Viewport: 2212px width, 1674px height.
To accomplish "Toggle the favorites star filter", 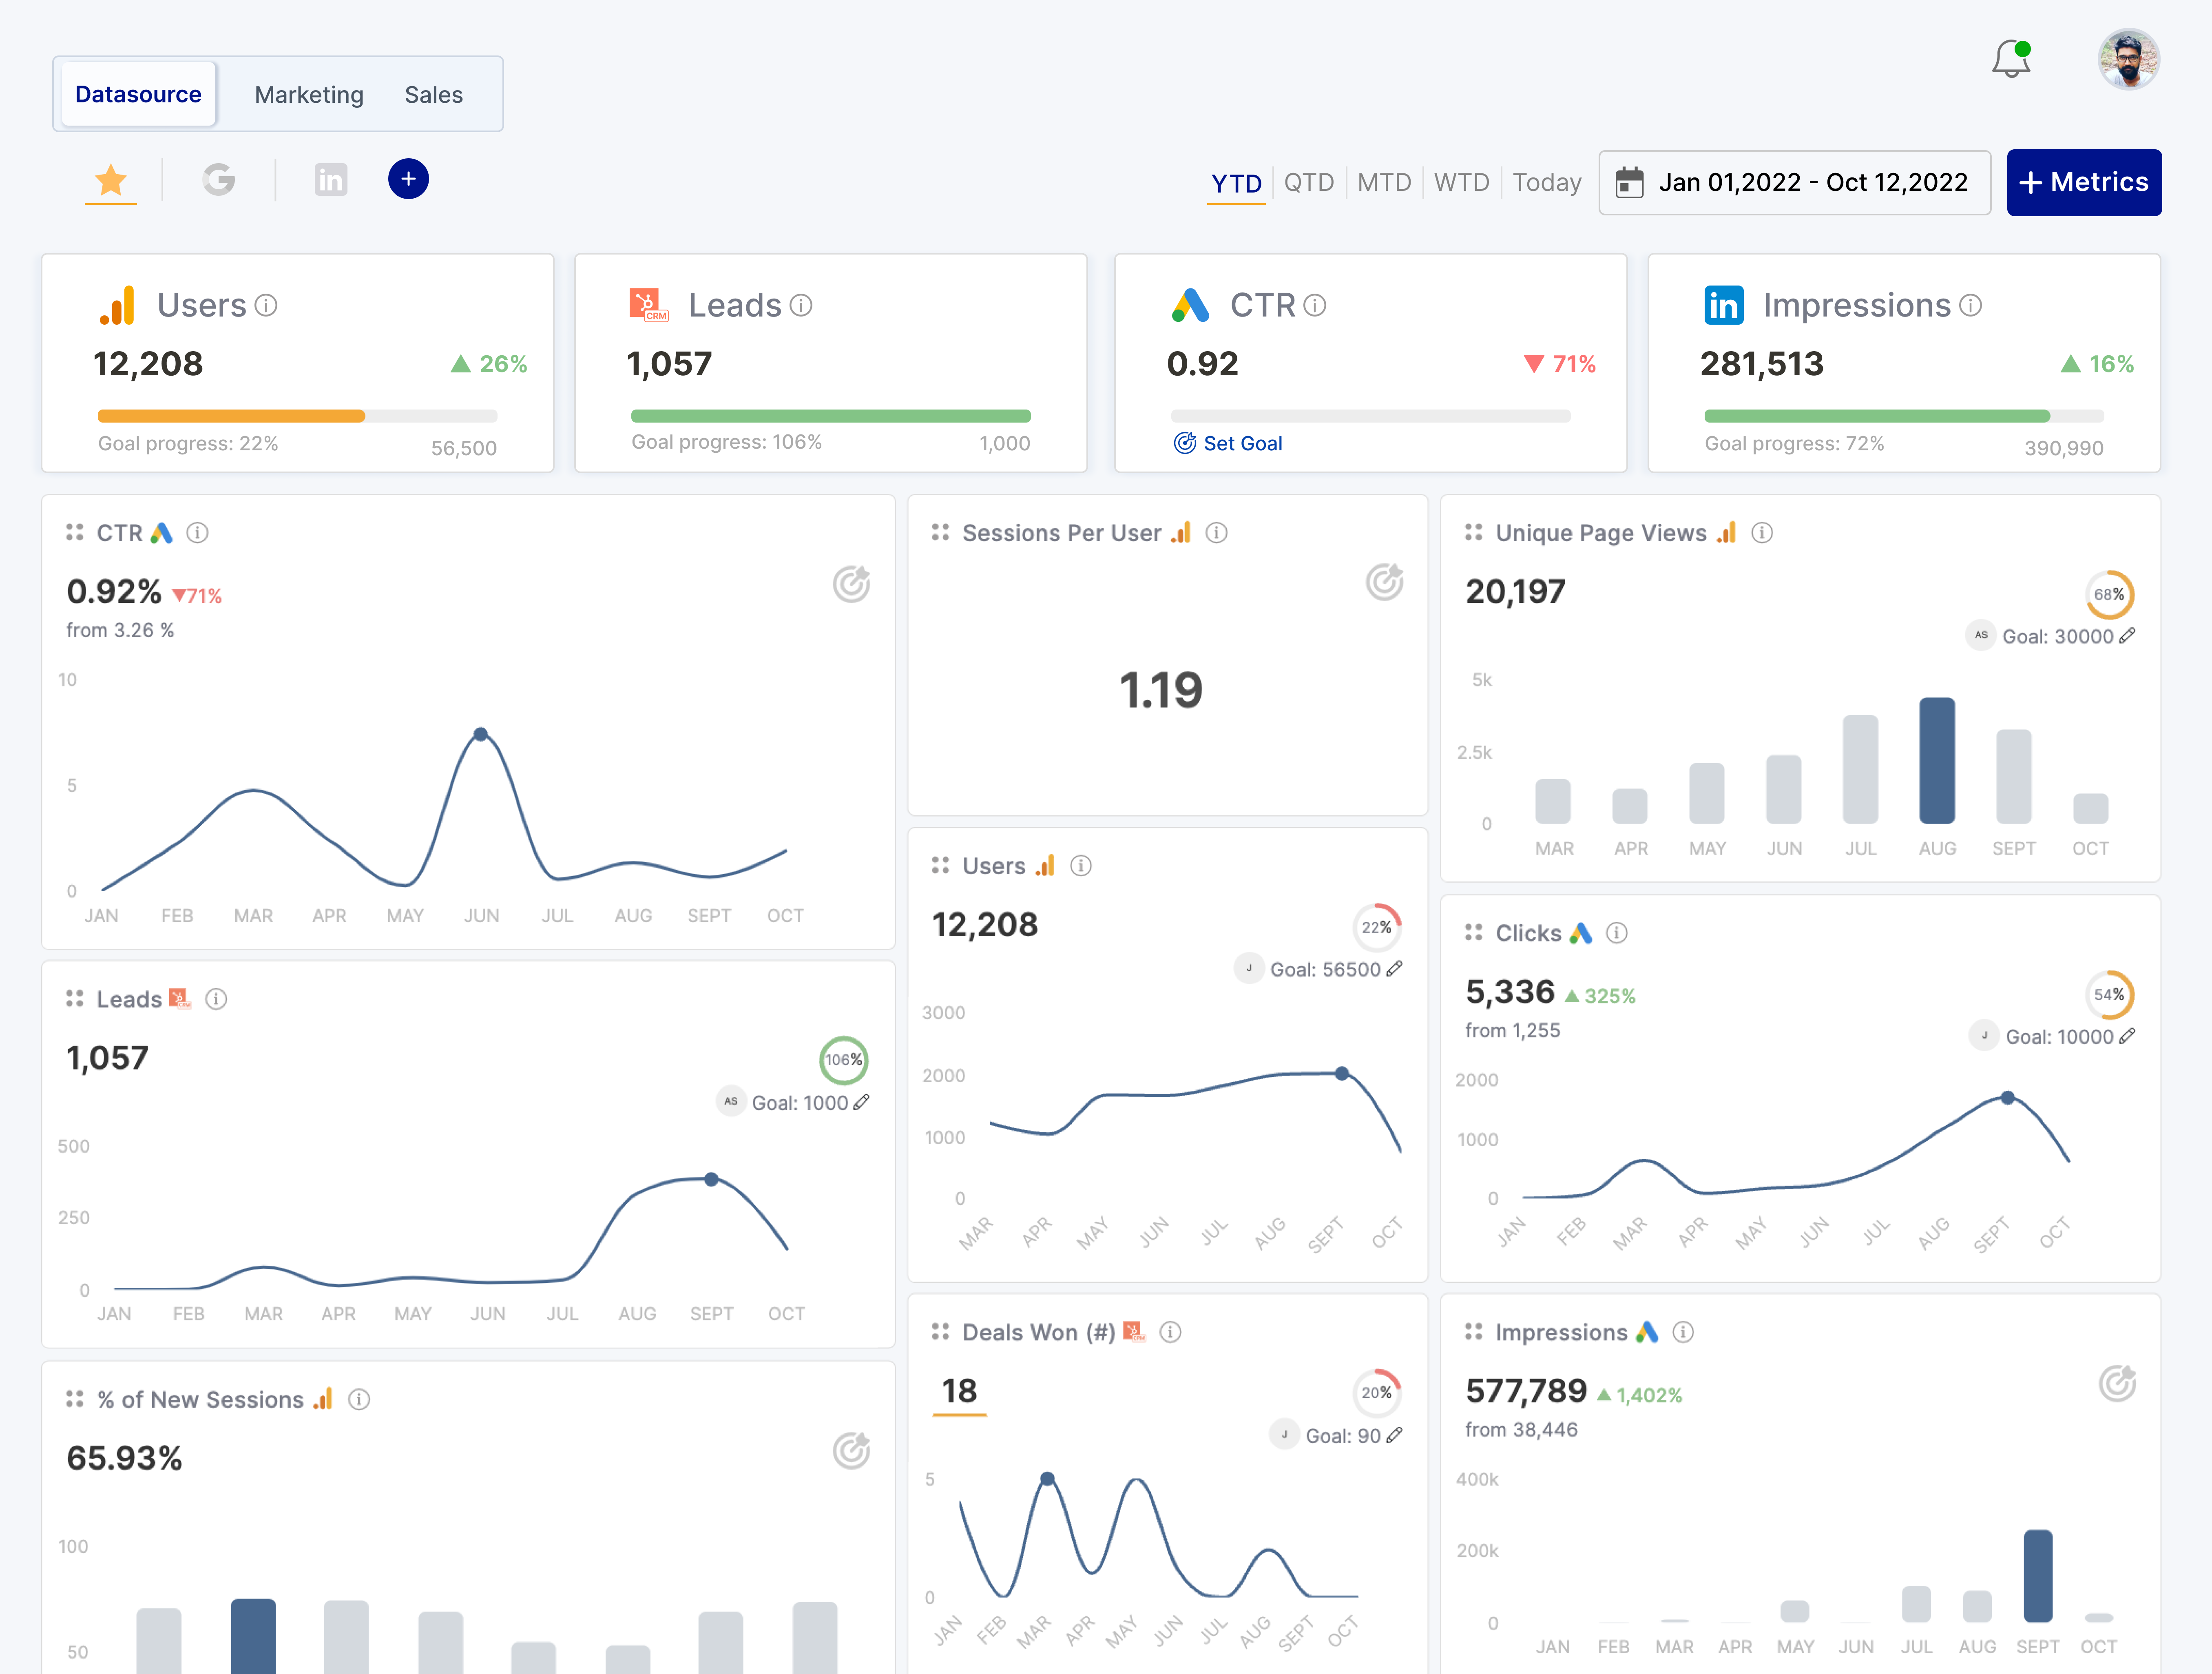I will coord(110,179).
